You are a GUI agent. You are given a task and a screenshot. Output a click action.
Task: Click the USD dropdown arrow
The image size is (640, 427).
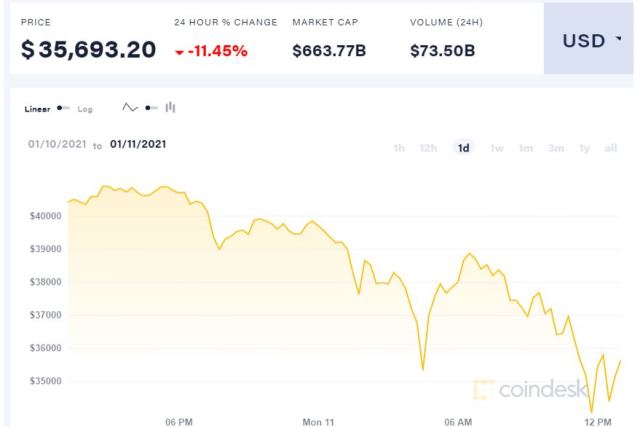(x=620, y=40)
